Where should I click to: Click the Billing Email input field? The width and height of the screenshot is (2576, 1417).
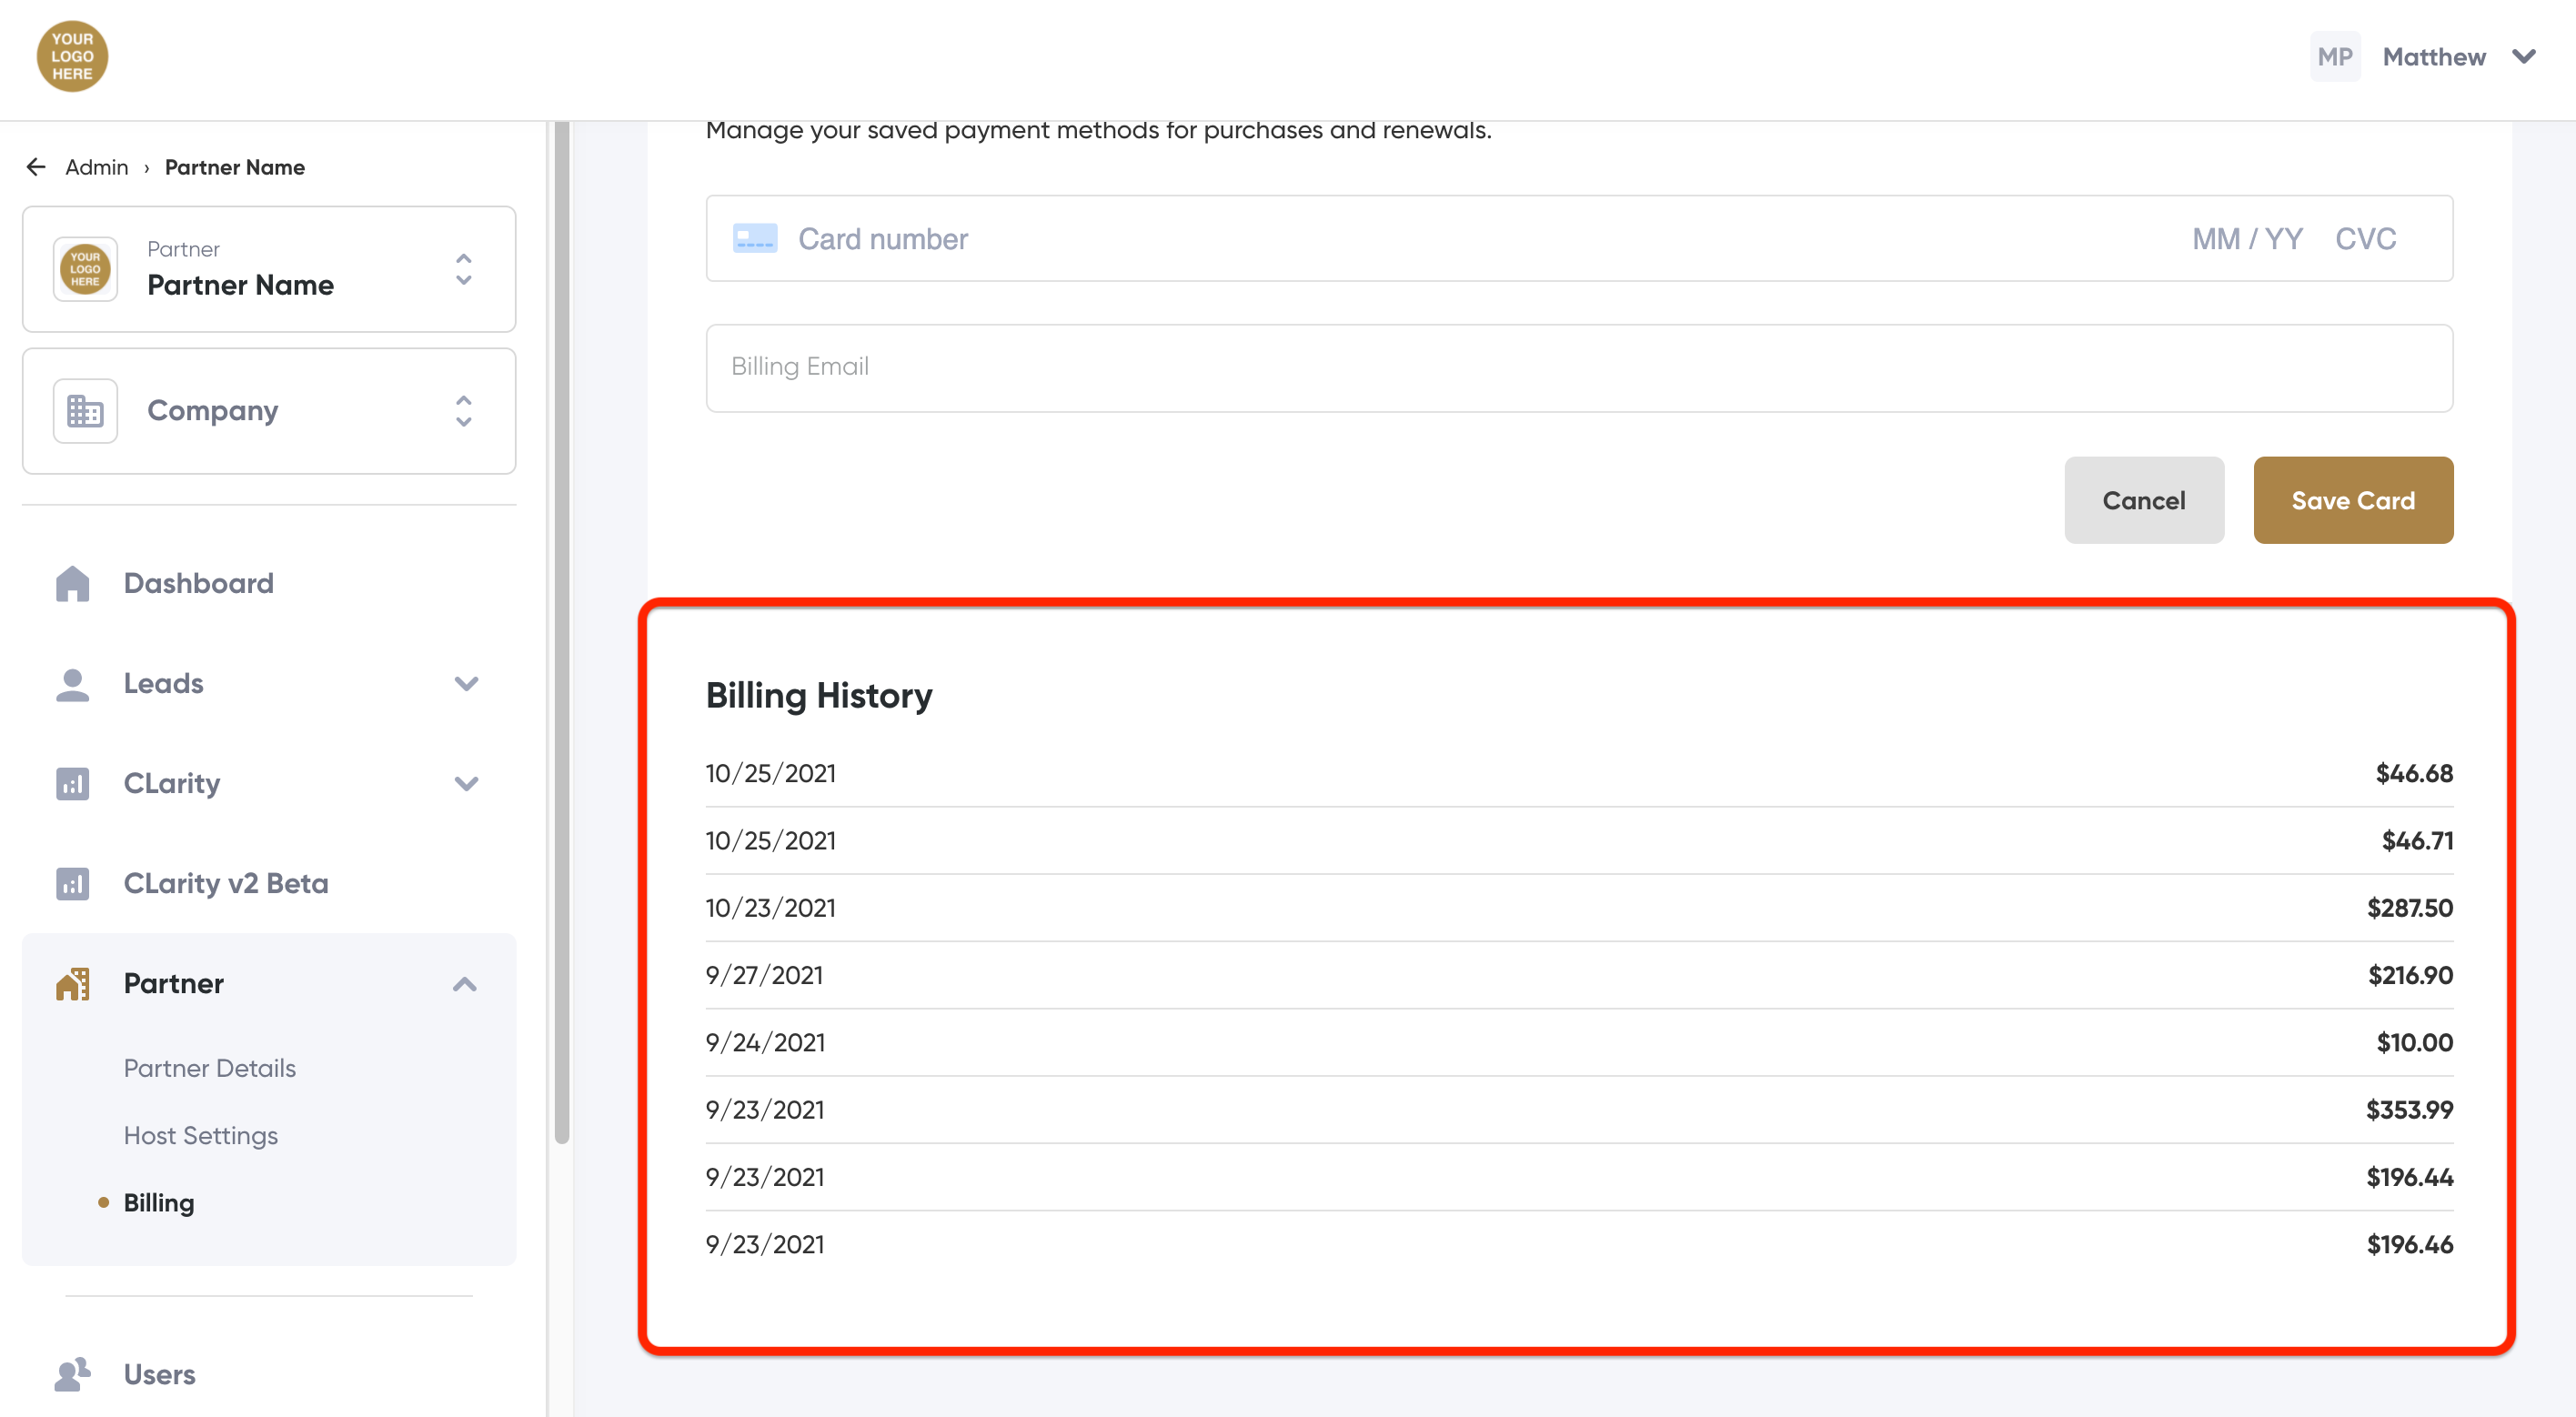coord(1579,367)
